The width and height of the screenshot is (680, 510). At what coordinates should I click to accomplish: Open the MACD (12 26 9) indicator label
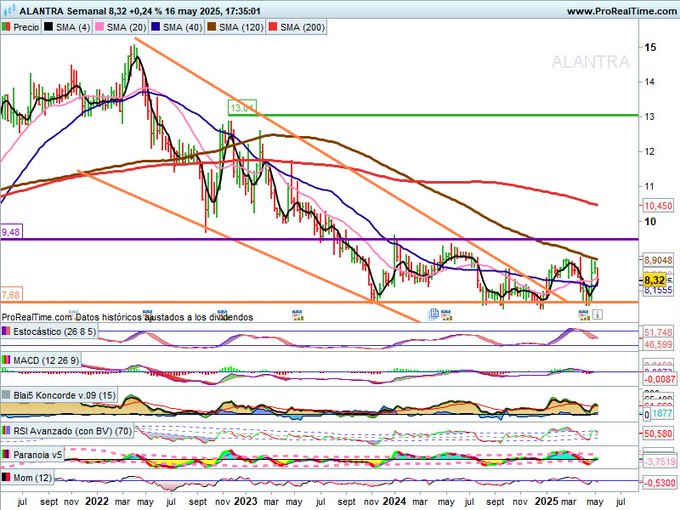tap(46, 360)
